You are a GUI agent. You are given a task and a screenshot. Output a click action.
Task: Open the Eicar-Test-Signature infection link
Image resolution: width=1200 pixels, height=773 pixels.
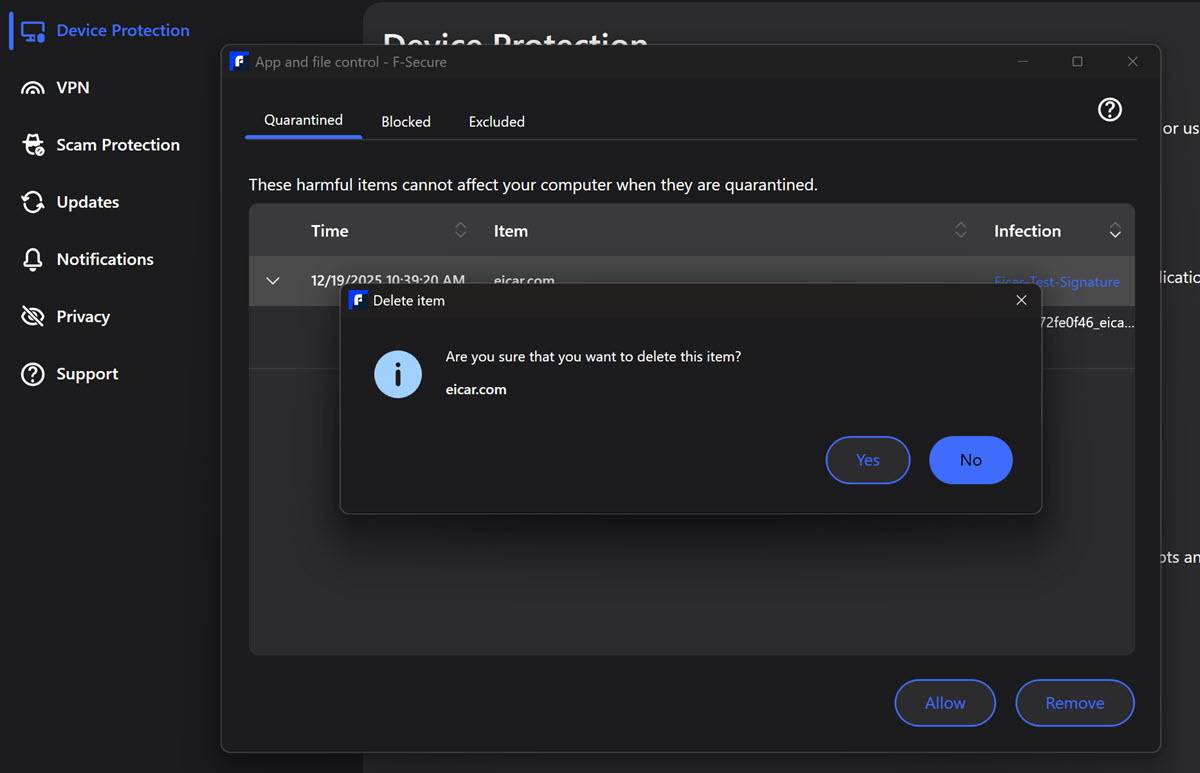pos(1056,282)
